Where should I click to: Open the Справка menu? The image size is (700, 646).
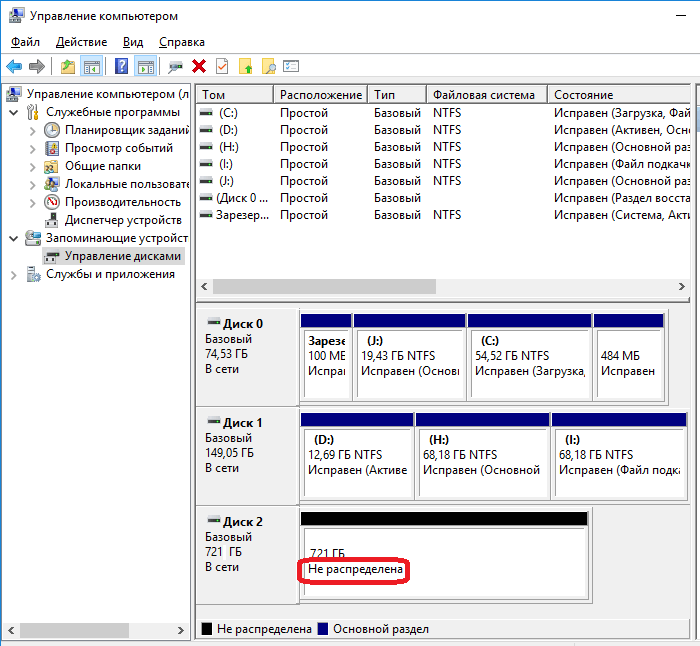[182, 42]
